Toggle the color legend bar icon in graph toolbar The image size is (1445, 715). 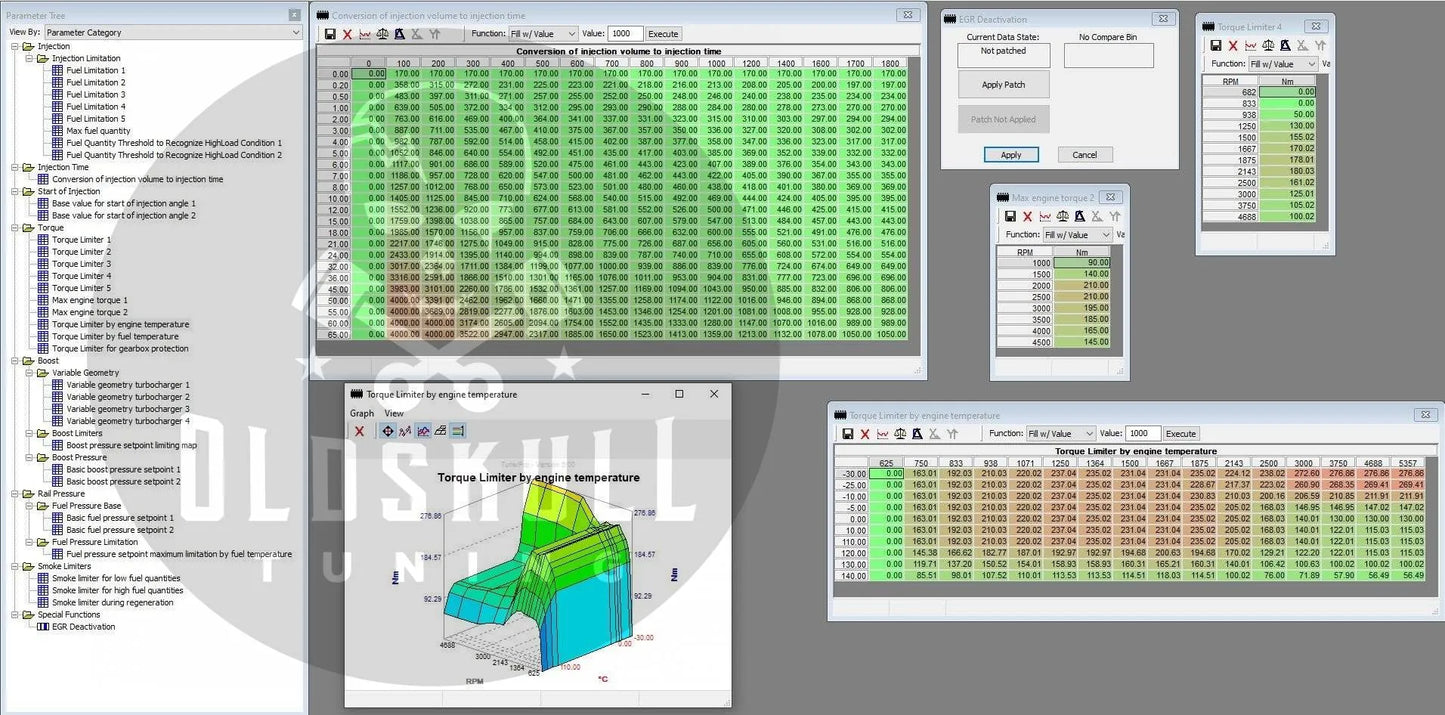tap(458, 431)
